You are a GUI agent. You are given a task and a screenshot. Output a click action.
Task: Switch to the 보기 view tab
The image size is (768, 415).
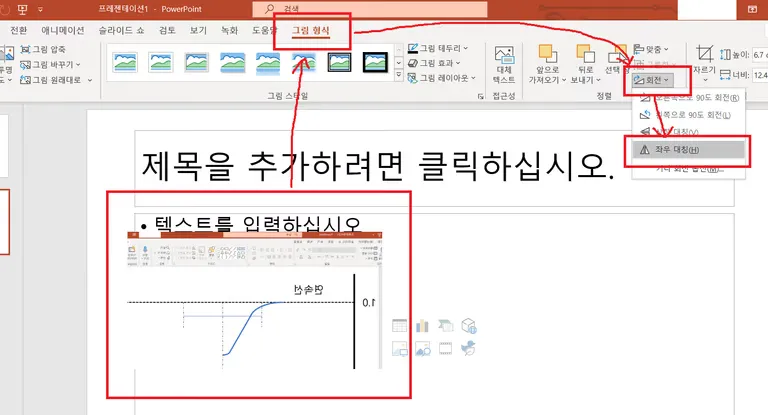(198, 30)
